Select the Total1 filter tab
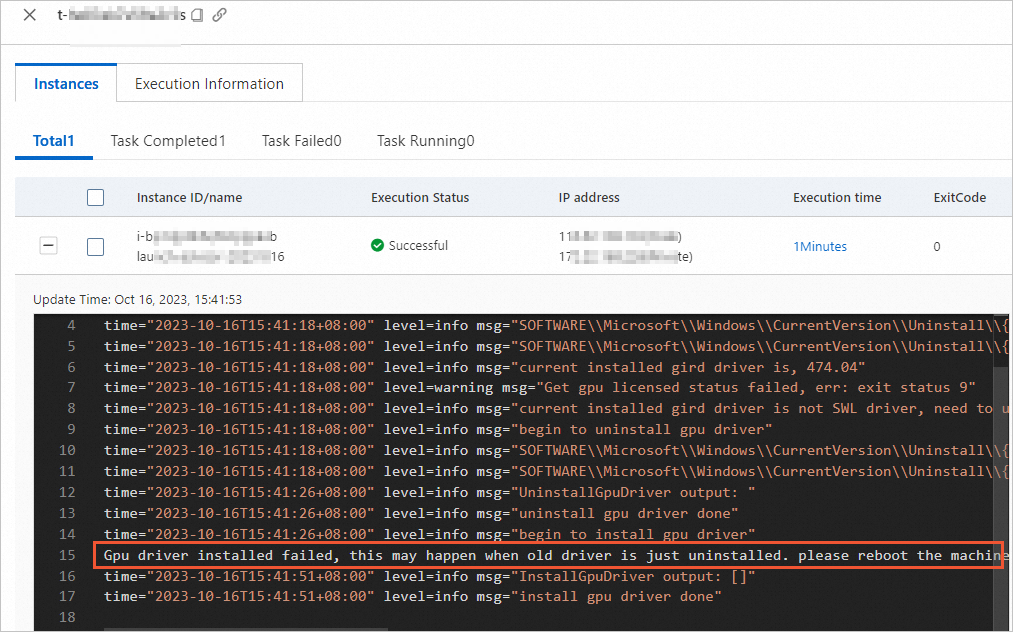1013x632 pixels. point(53,141)
